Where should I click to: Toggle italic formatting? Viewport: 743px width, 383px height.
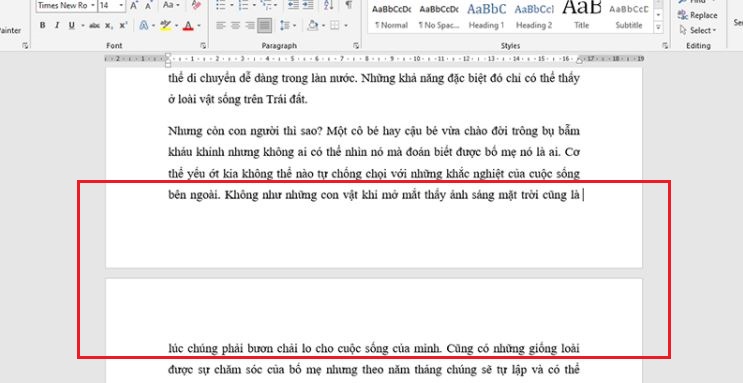tap(57, 25)
